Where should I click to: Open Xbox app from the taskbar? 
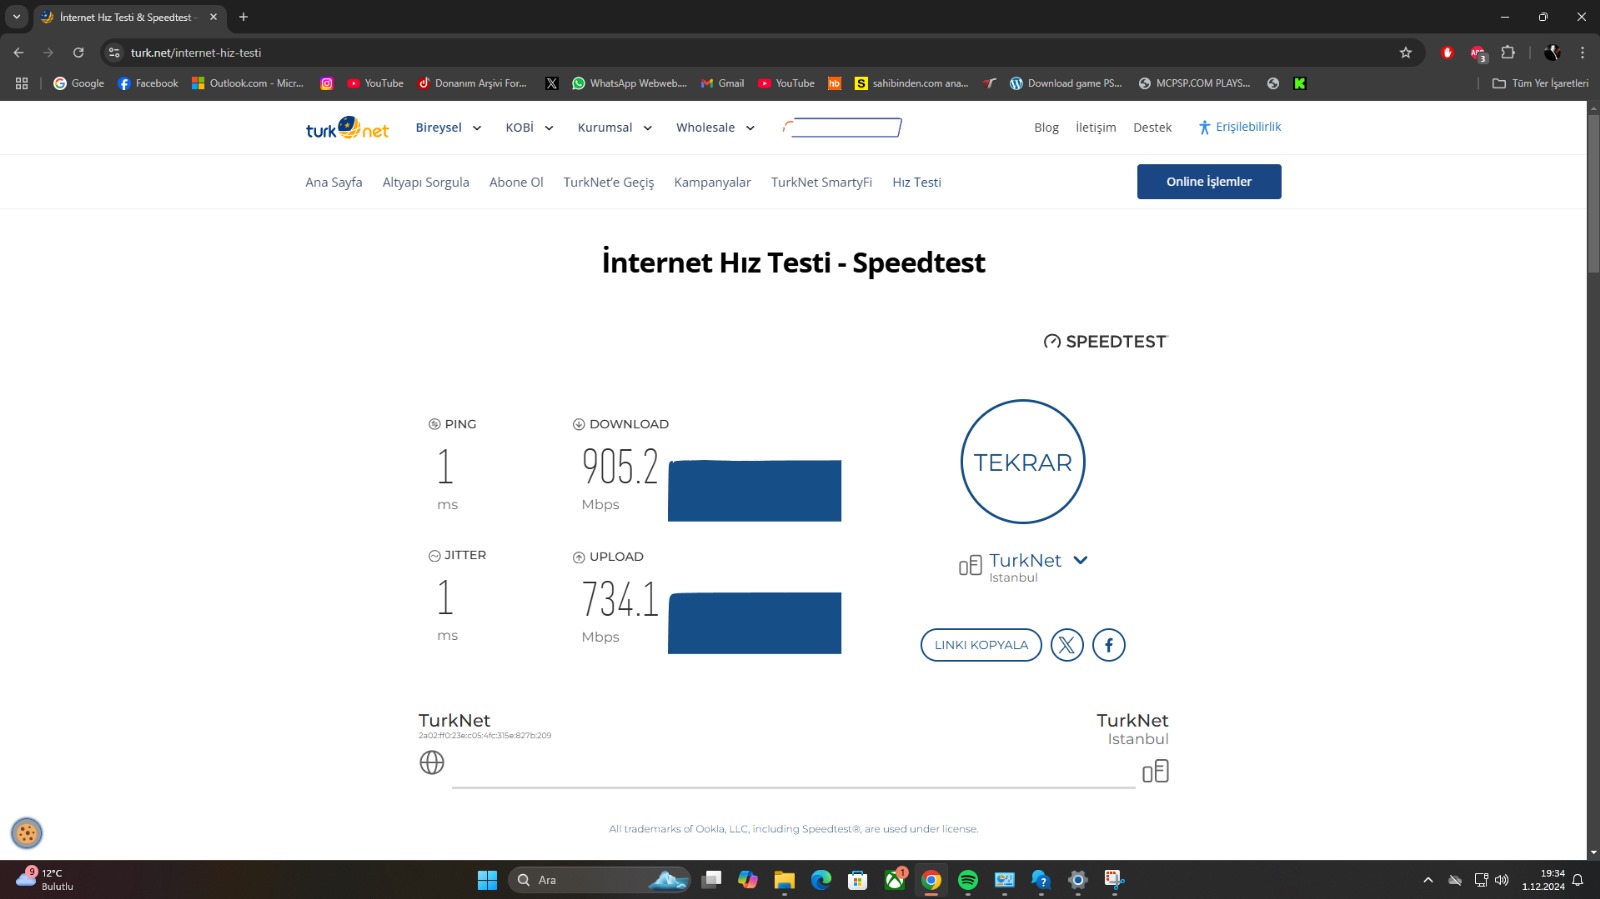[x=895, y=880]
